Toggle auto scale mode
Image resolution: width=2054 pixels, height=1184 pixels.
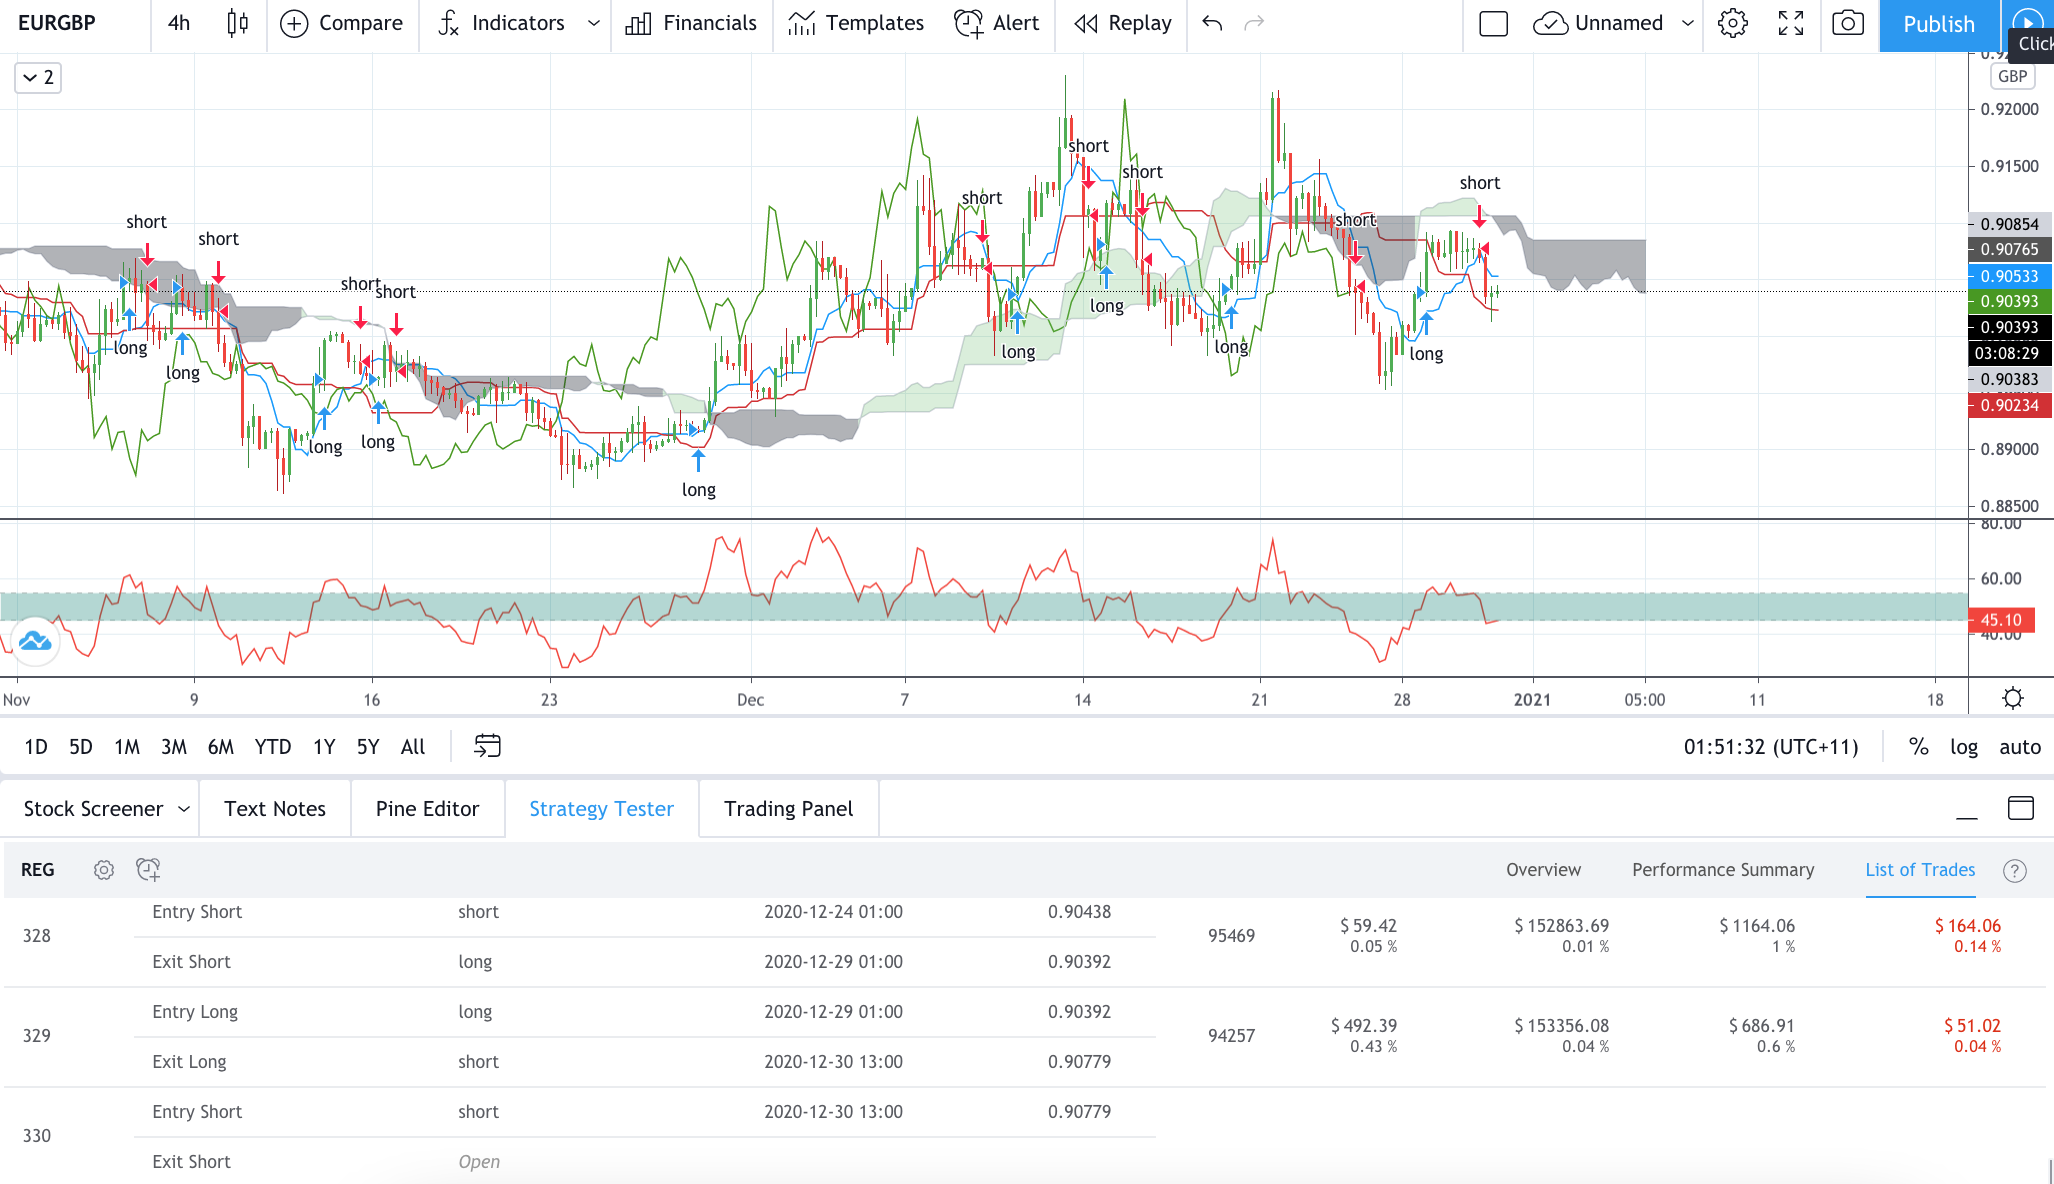point(2020,747)
